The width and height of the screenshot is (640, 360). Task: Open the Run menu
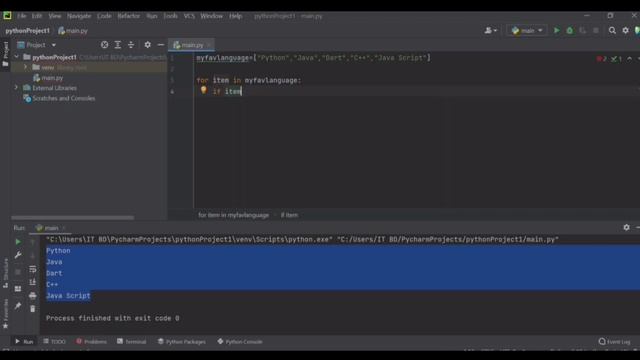click(152, 16)
